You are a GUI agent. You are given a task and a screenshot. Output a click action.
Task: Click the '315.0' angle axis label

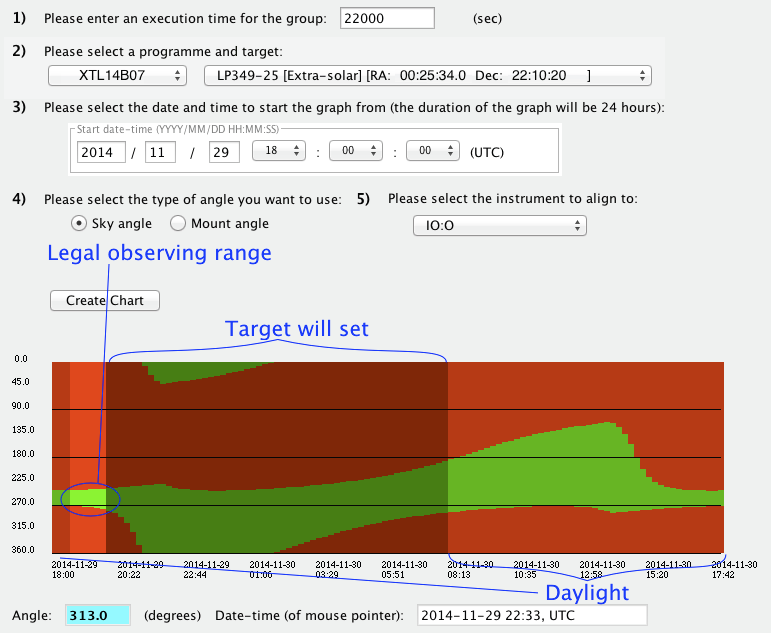pos(23,526)
